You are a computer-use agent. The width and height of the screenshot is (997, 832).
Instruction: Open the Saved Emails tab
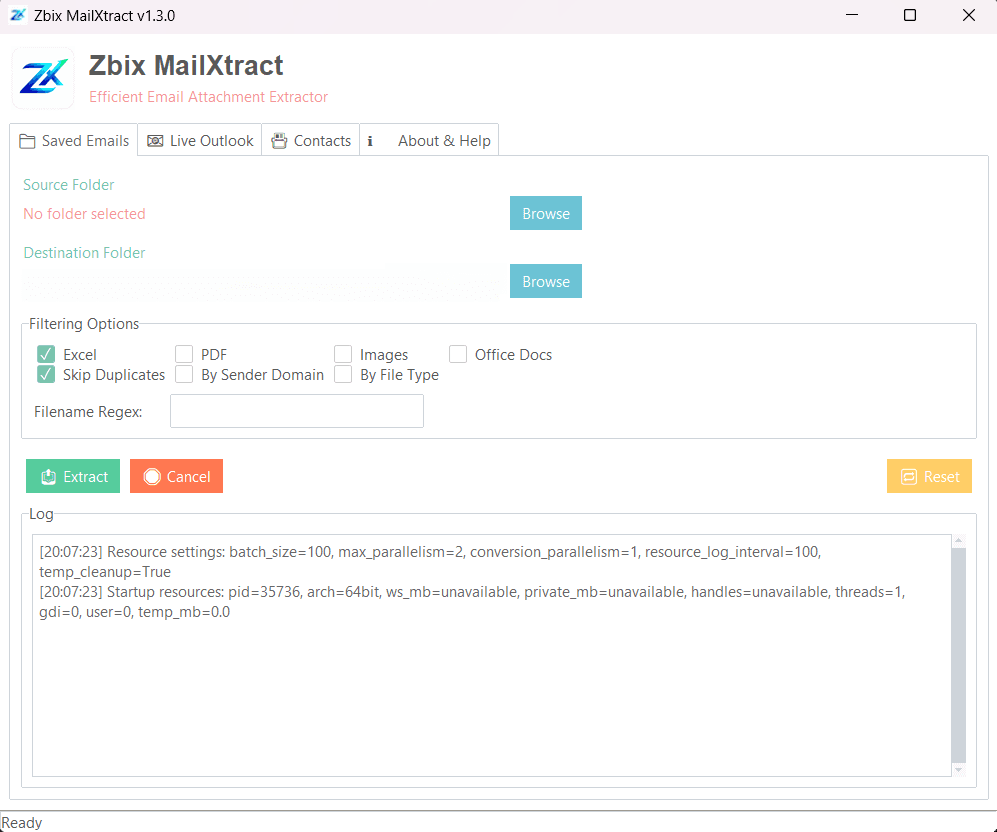[74, 140]
